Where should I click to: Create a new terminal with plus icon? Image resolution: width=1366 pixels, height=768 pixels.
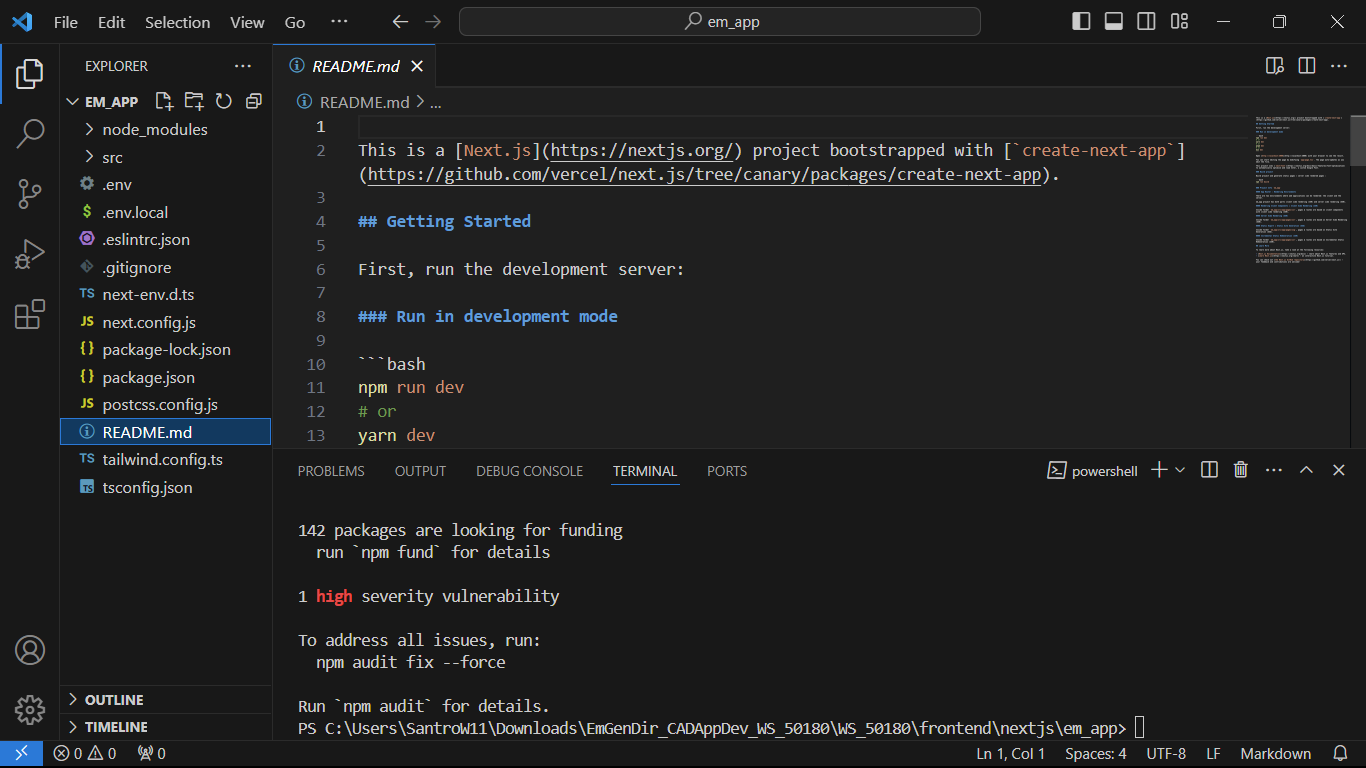1159,470
